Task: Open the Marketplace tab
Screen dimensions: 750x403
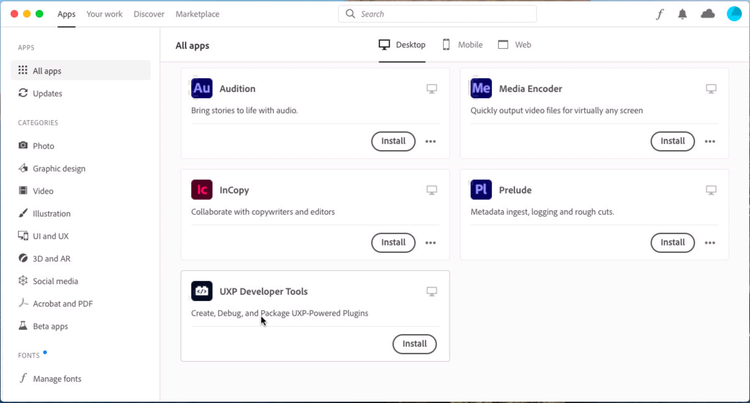Action: click(198, 14)
